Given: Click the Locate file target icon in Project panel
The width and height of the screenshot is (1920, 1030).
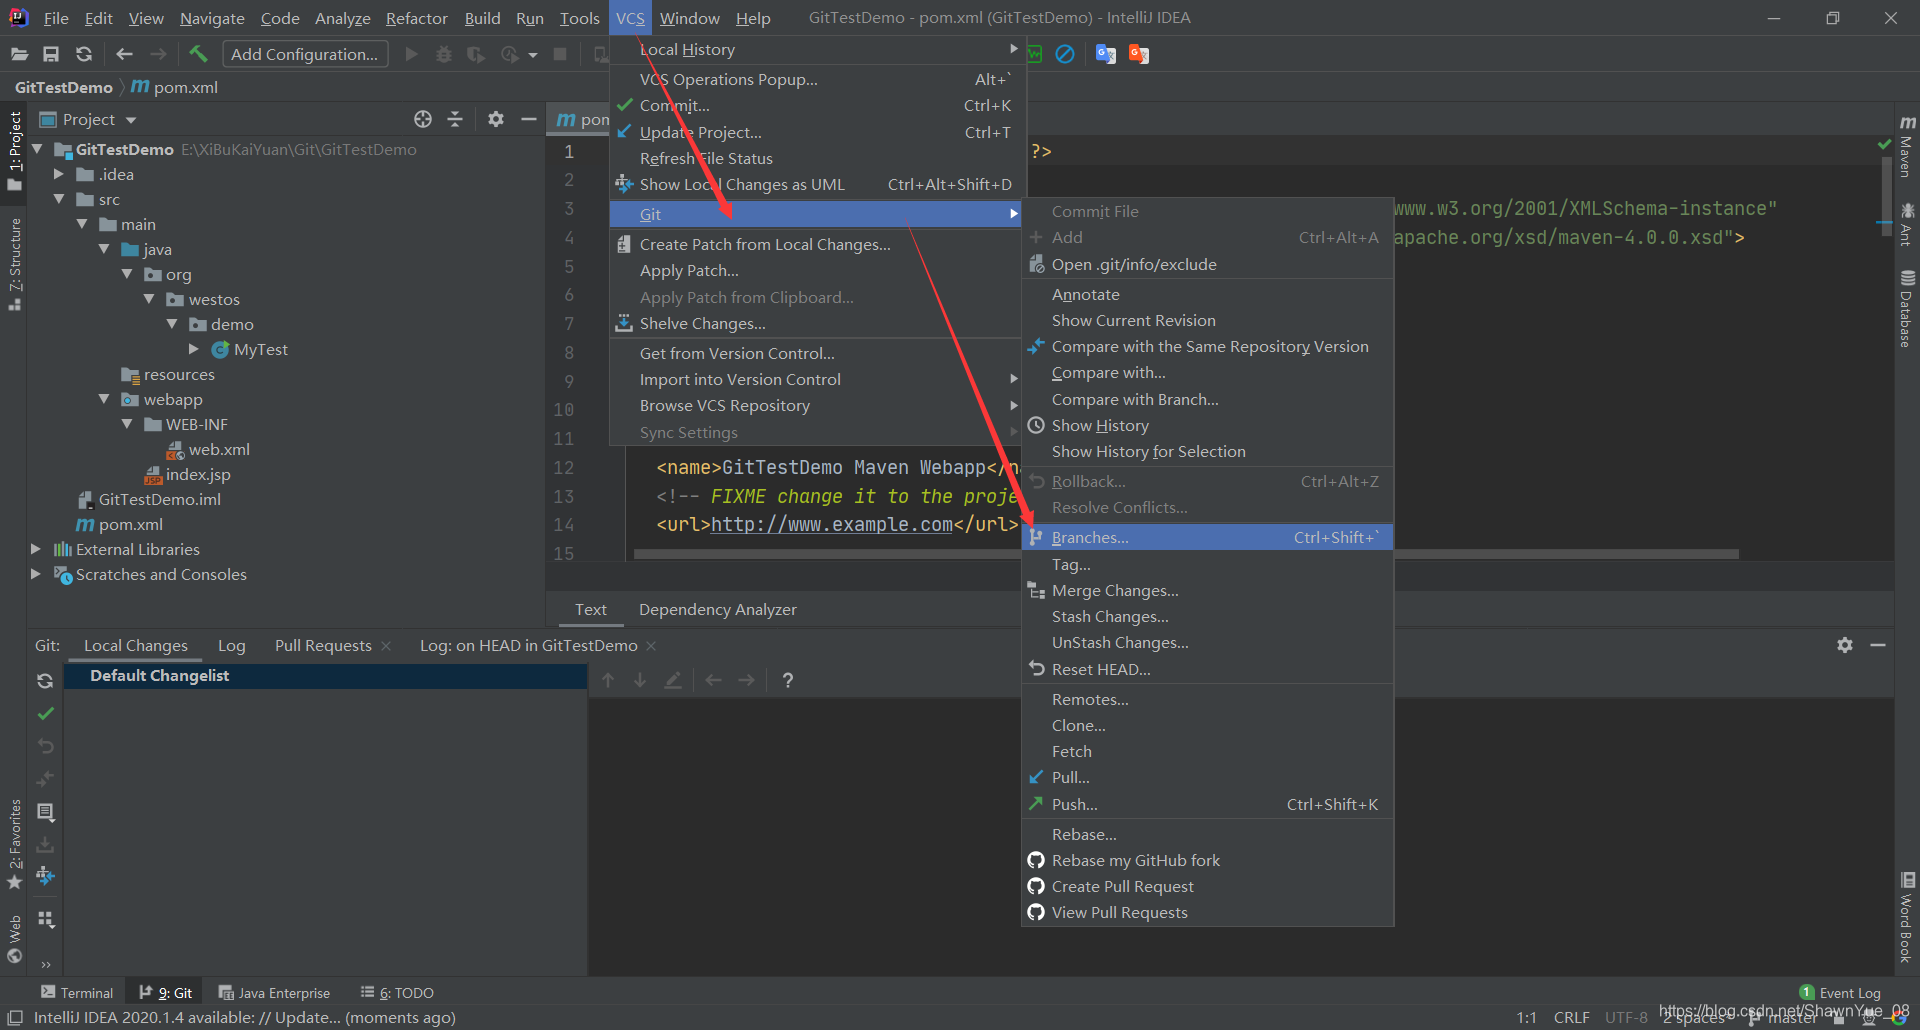Looking at the screenshot, I should [423, 119].
